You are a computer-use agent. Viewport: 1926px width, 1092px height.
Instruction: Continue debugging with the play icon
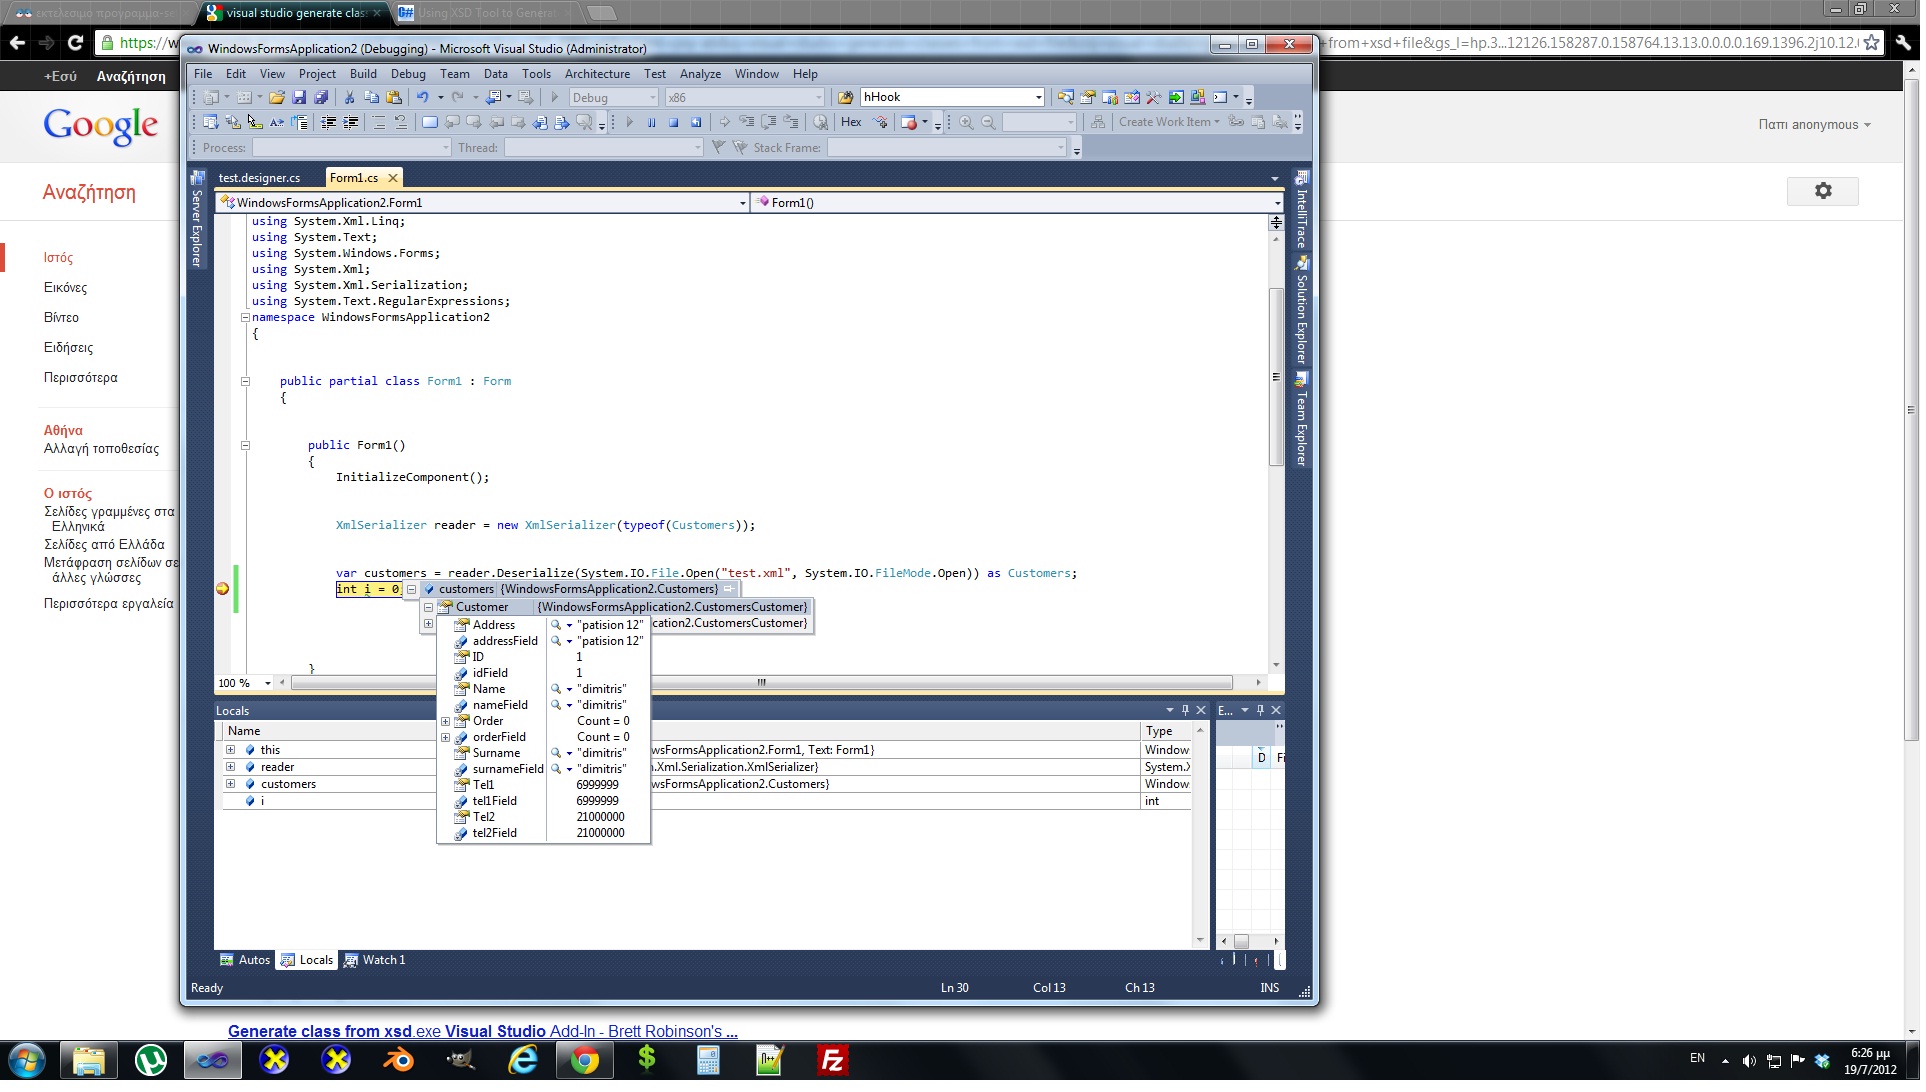630,122
